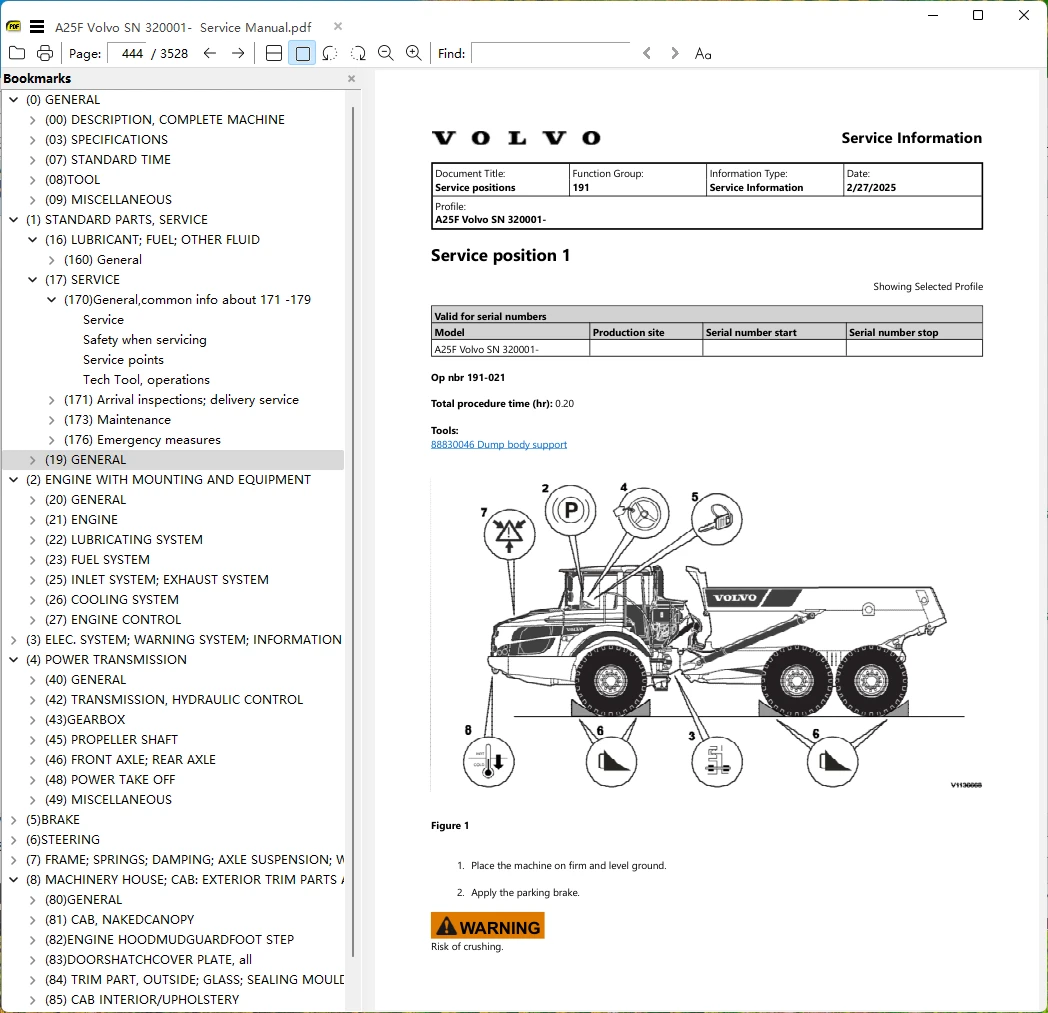Expand (00) DESCRIPTION, COMPLETE MACHINE
This screenshot has width=1048, height=1013.
tap(32, 120)
